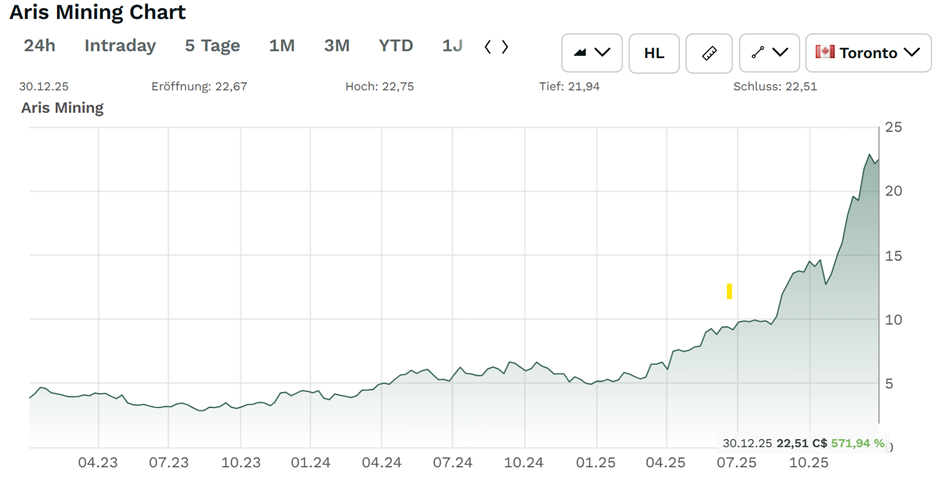
Task: Click the chart peak near 22 in late 2025
Action: [x=870, y=156]
